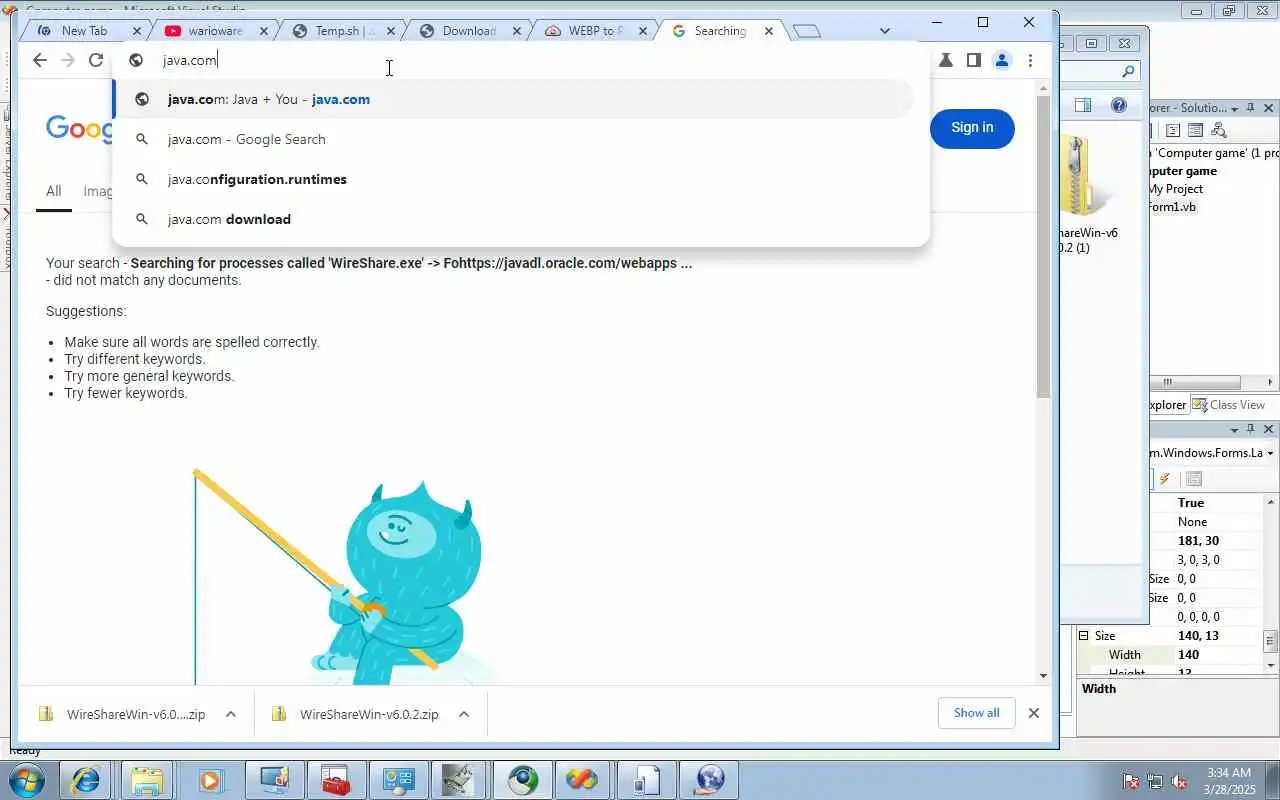Open Windows Explorer from the taskbar
Screen dimensions: 1280x800
tap(147, 780)
